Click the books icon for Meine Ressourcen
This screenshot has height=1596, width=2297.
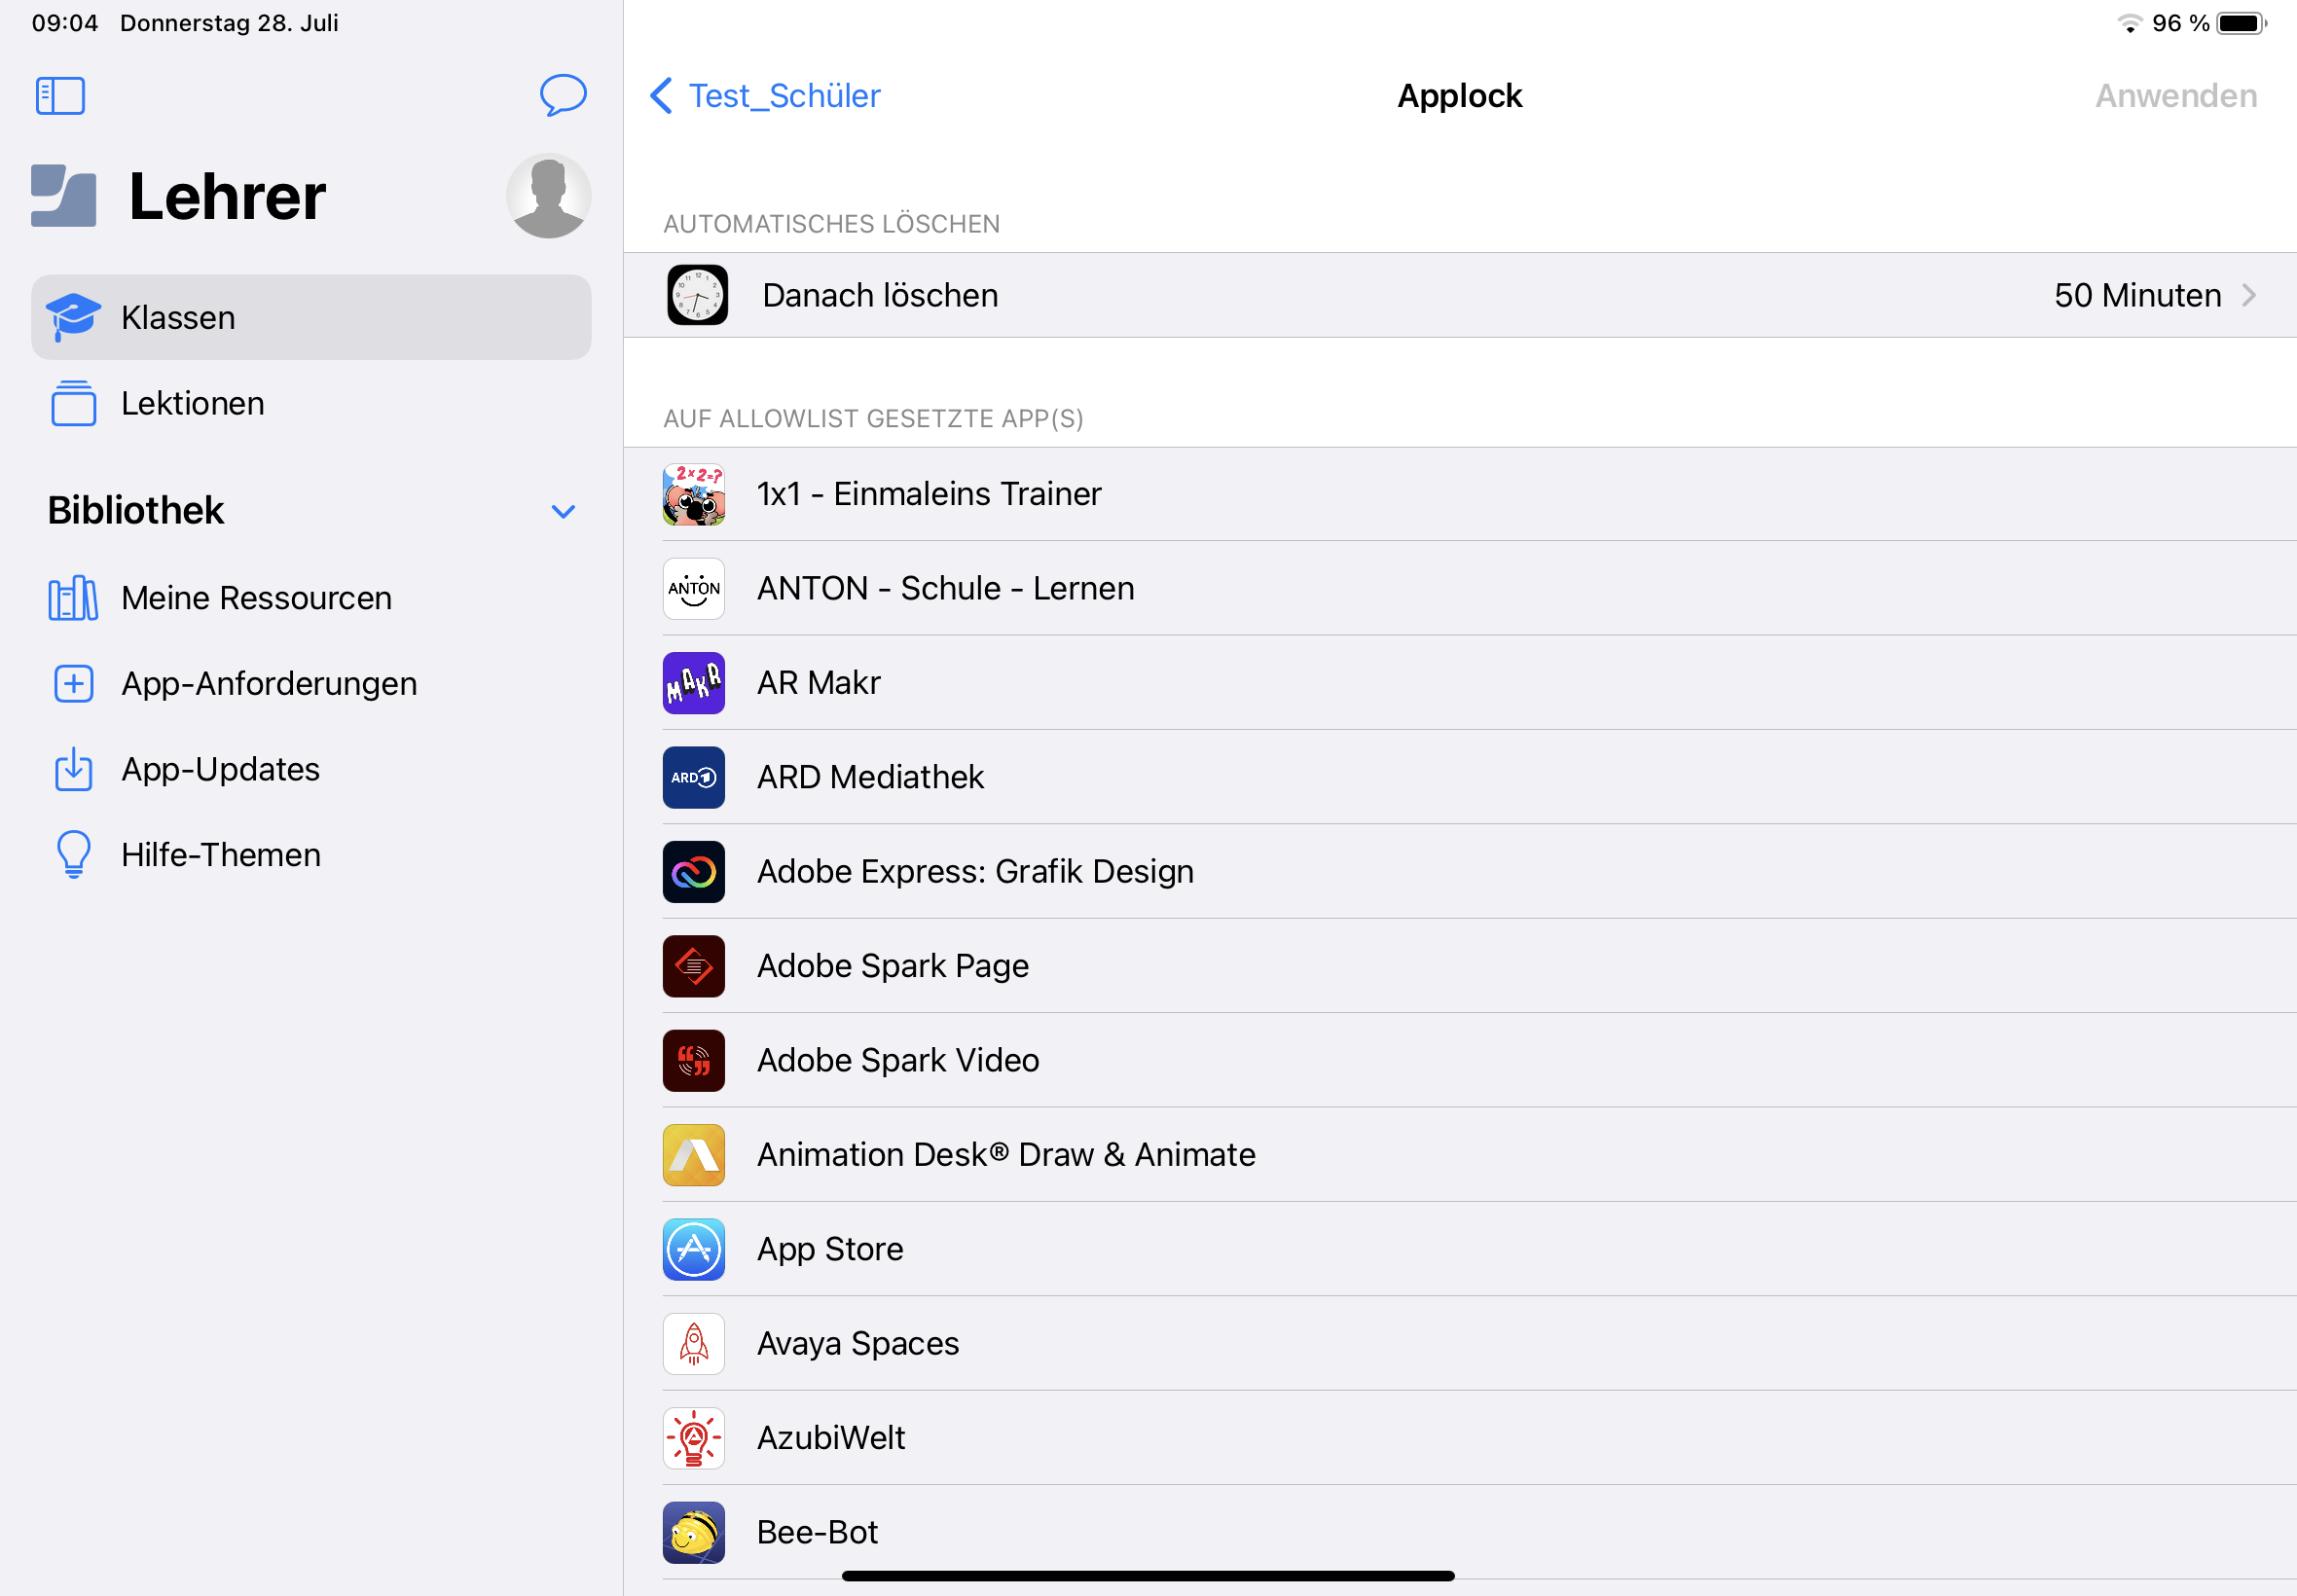pyautogui.click(x=73, y=598)
